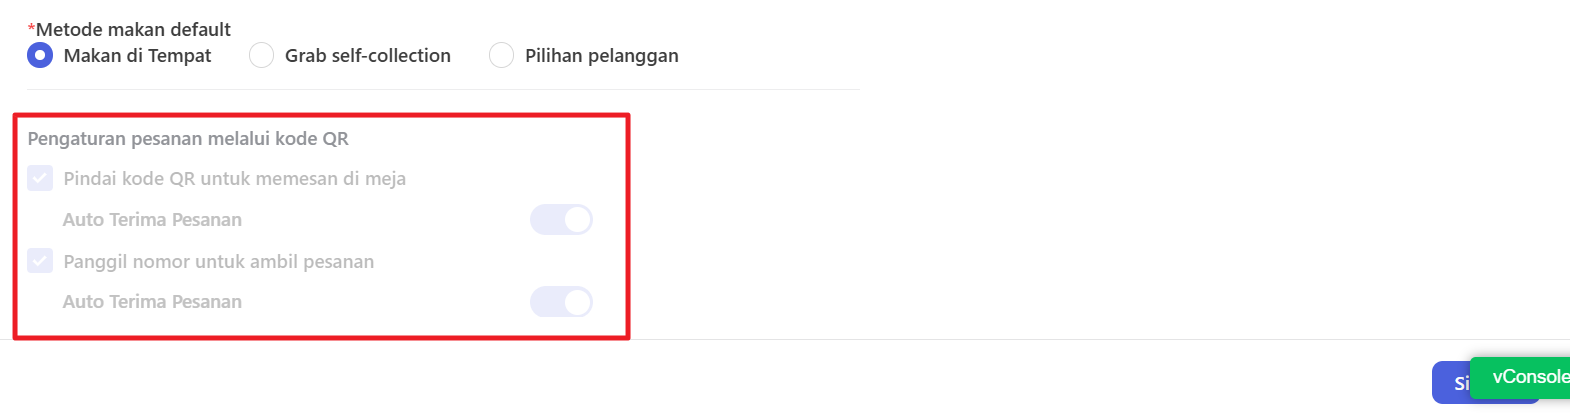This screenshot has height=420, width=1570.
Task: Select the Pilihan pelanggan radio button
Action: [x=501, y=55]
